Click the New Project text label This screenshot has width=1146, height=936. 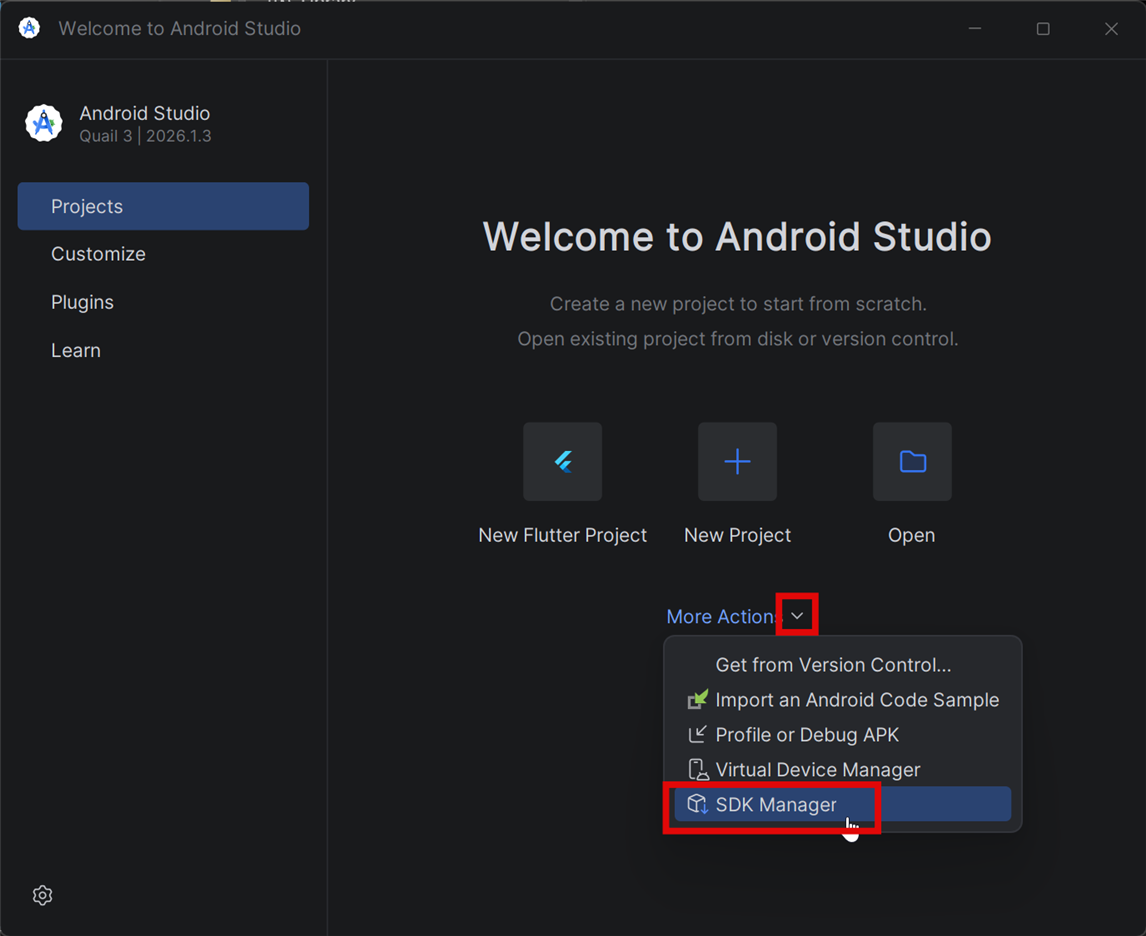(737, 535)
